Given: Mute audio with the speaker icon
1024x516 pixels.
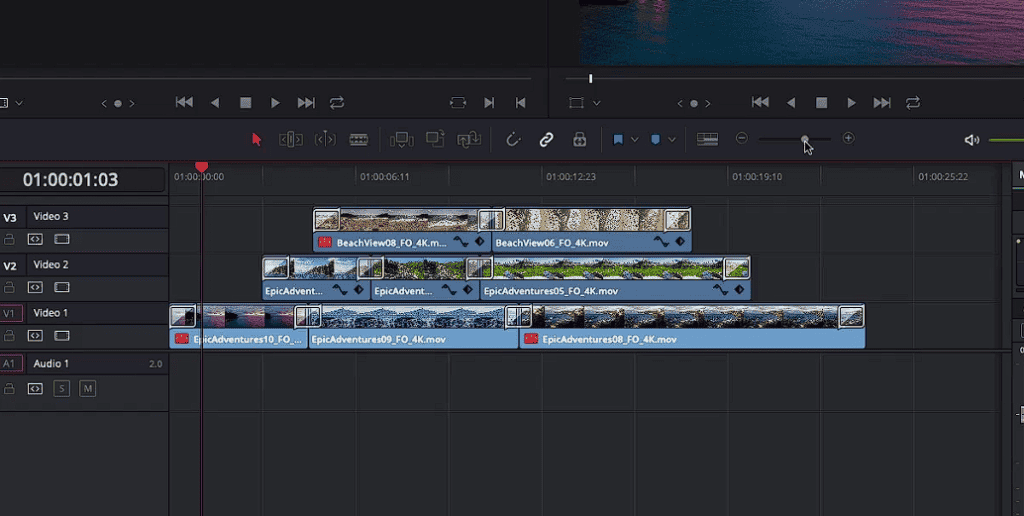Looking at the screenshot, I should [972, 140].
